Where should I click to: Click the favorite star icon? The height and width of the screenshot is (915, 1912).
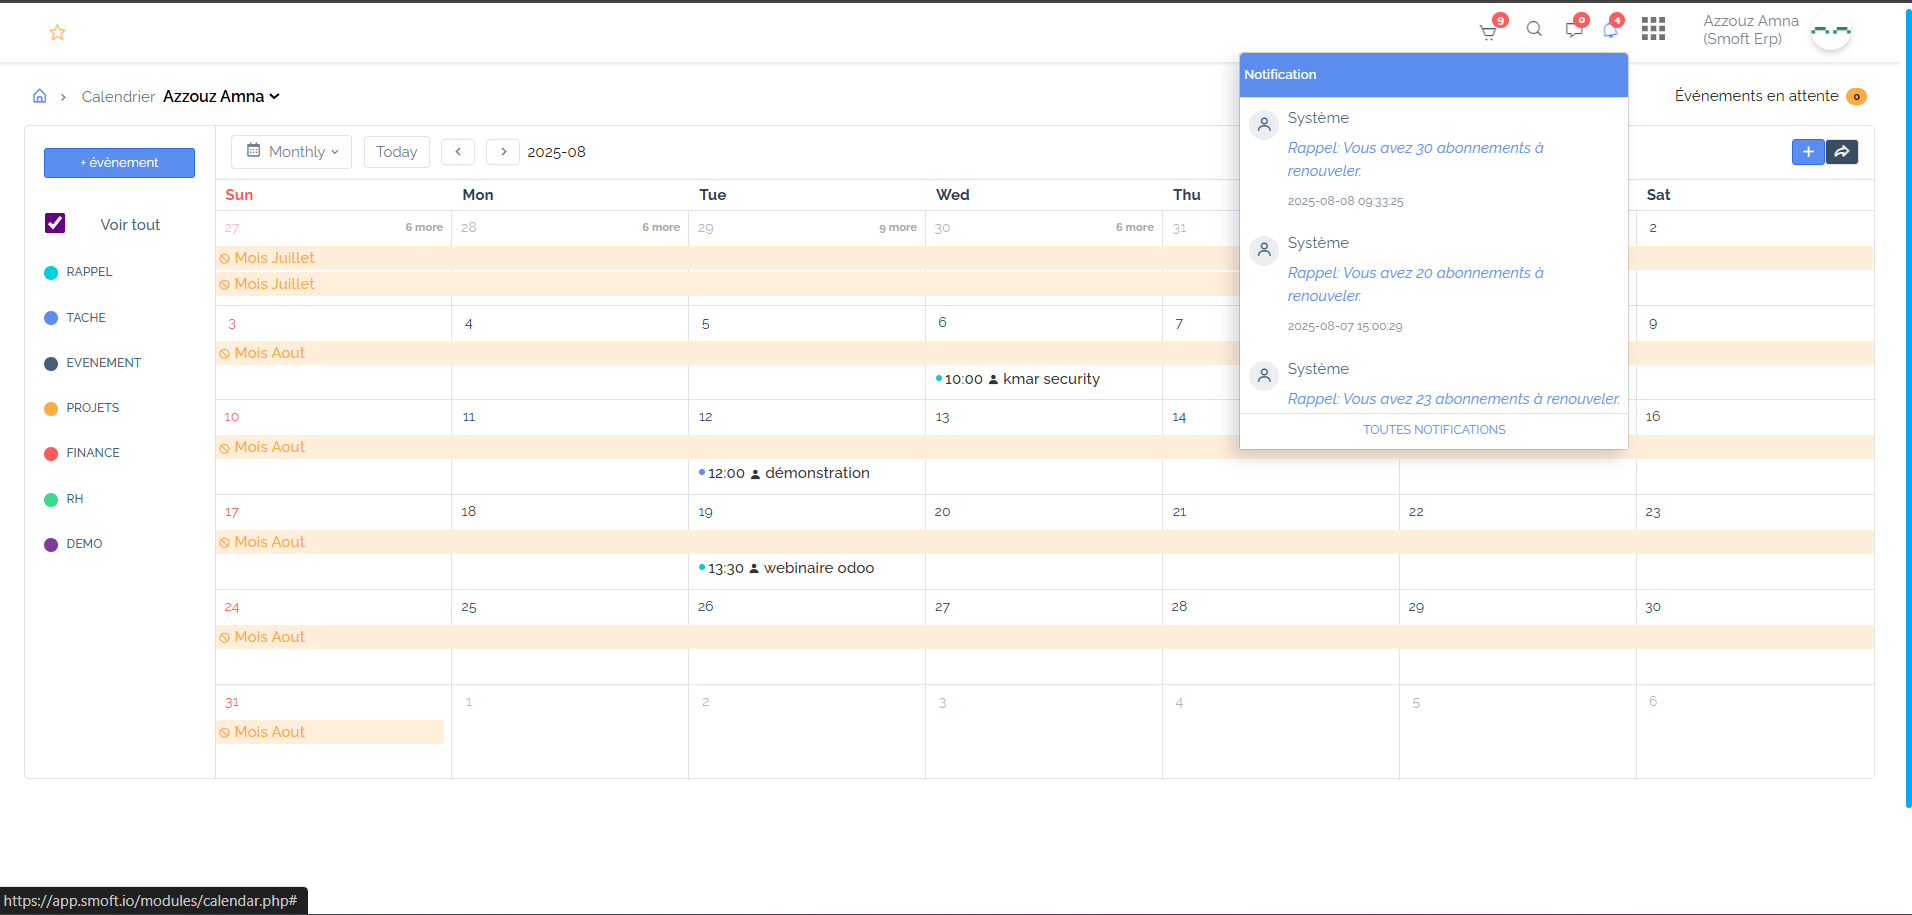[x=57, y=33]
